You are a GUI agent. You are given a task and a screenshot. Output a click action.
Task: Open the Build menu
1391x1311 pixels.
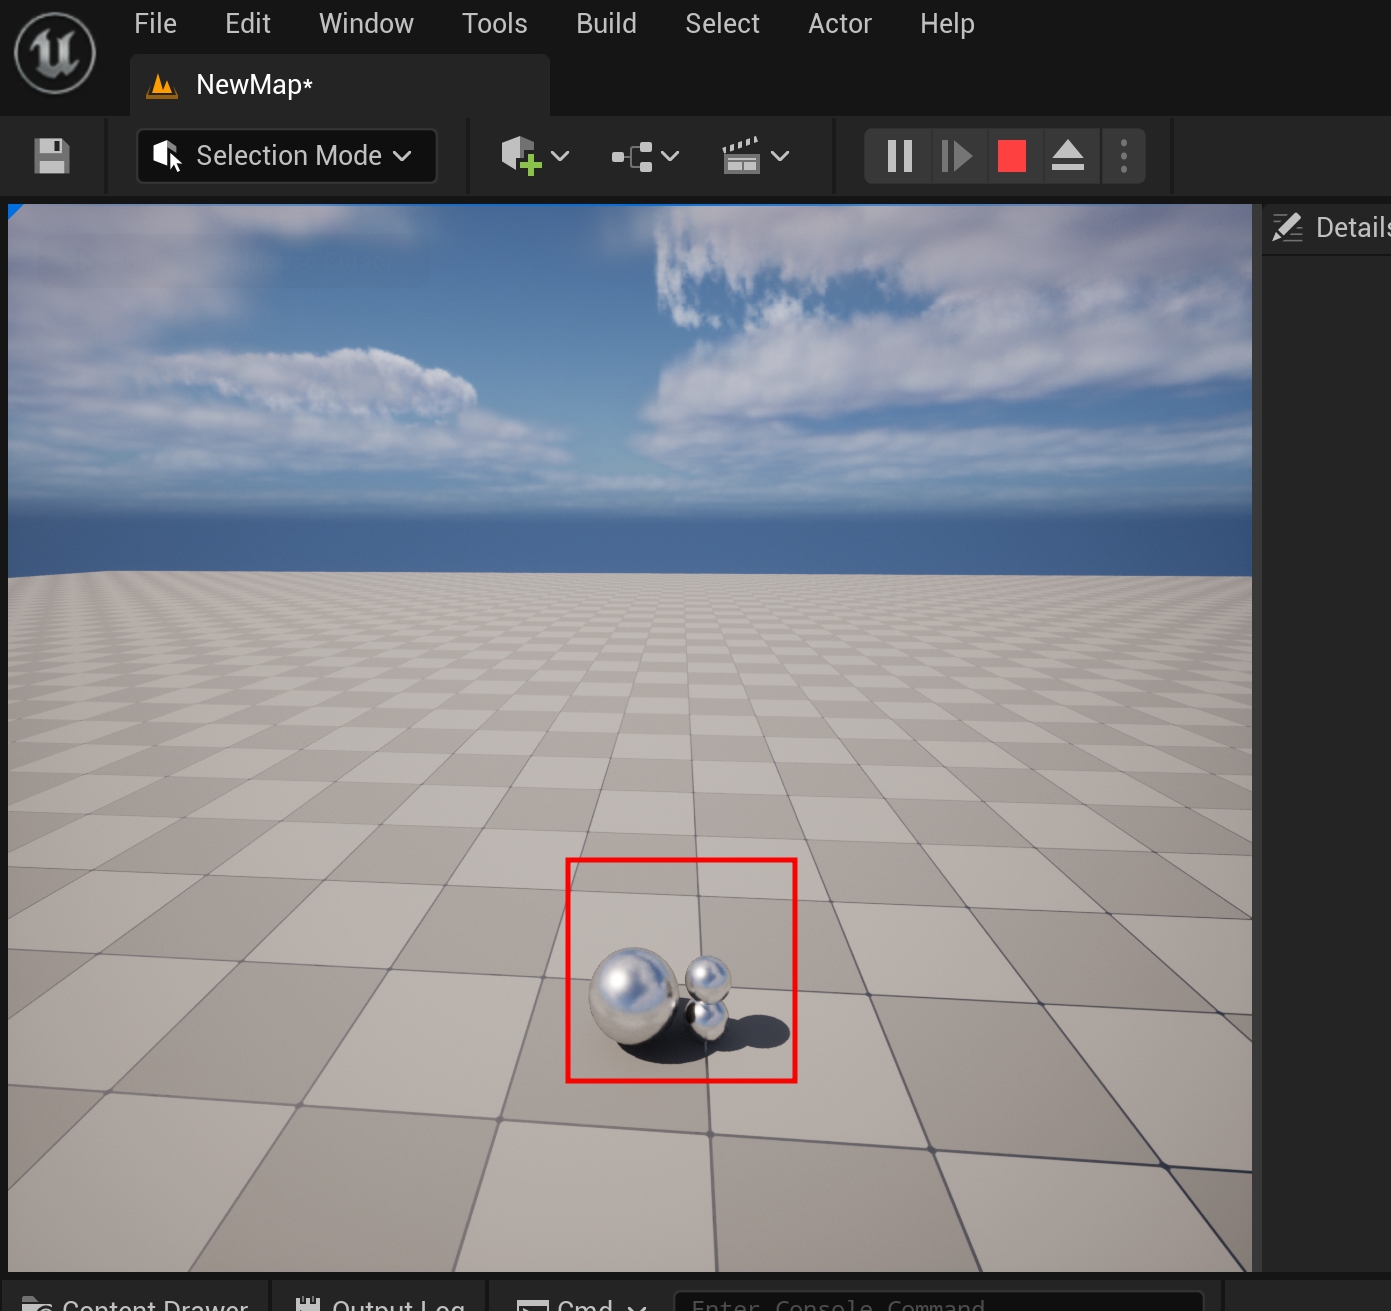click(606, 24)
